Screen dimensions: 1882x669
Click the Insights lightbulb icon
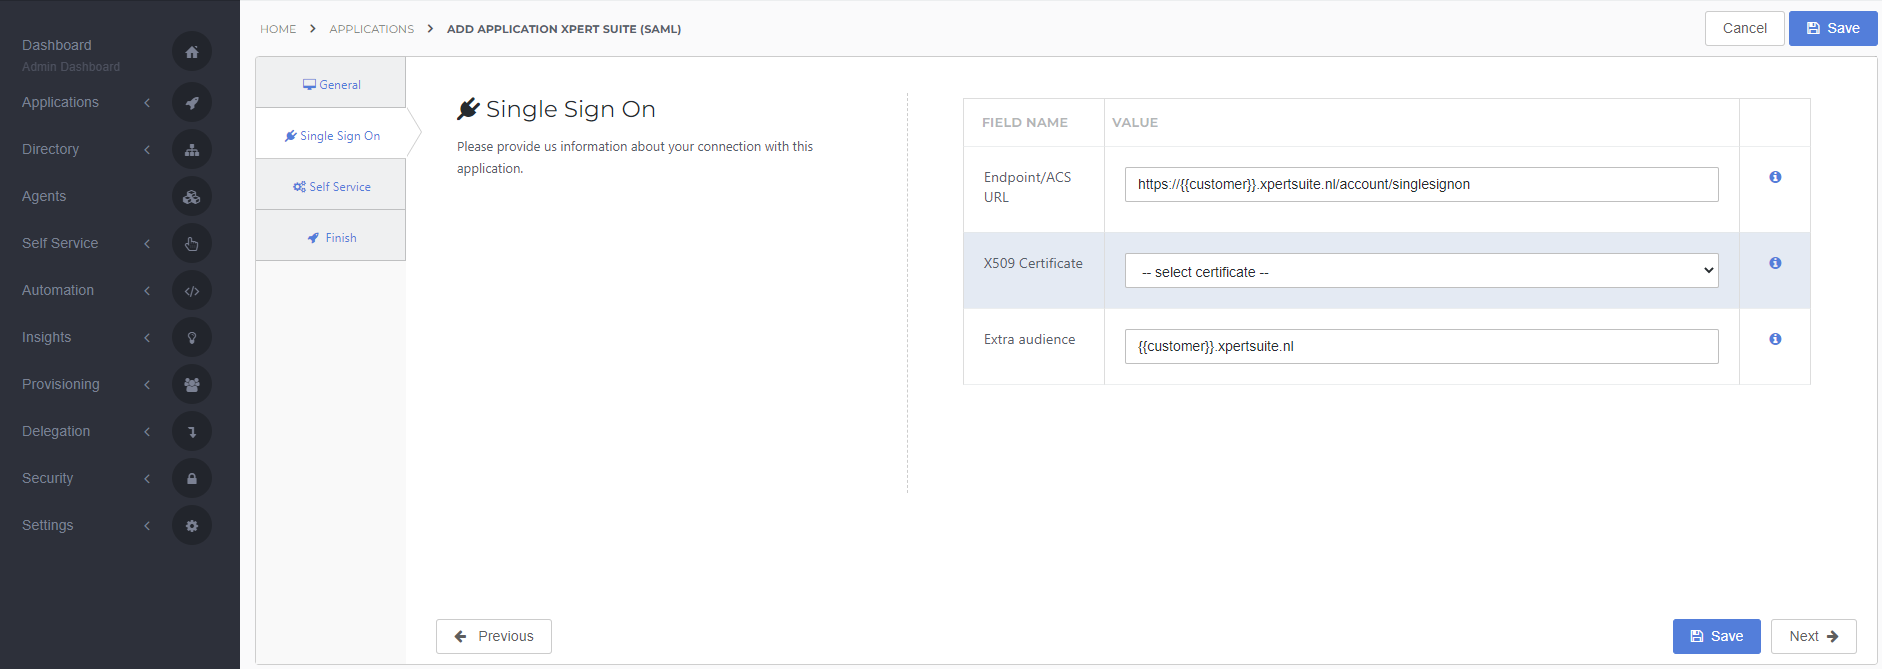coord(192,338)
